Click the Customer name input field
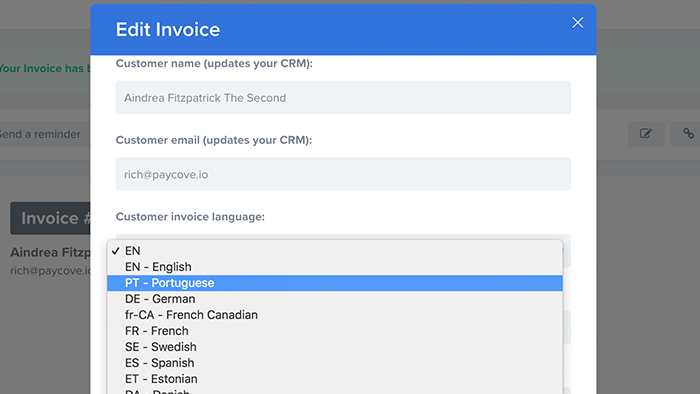The width and height of the screenshot is (700, 394). (343, 97)
